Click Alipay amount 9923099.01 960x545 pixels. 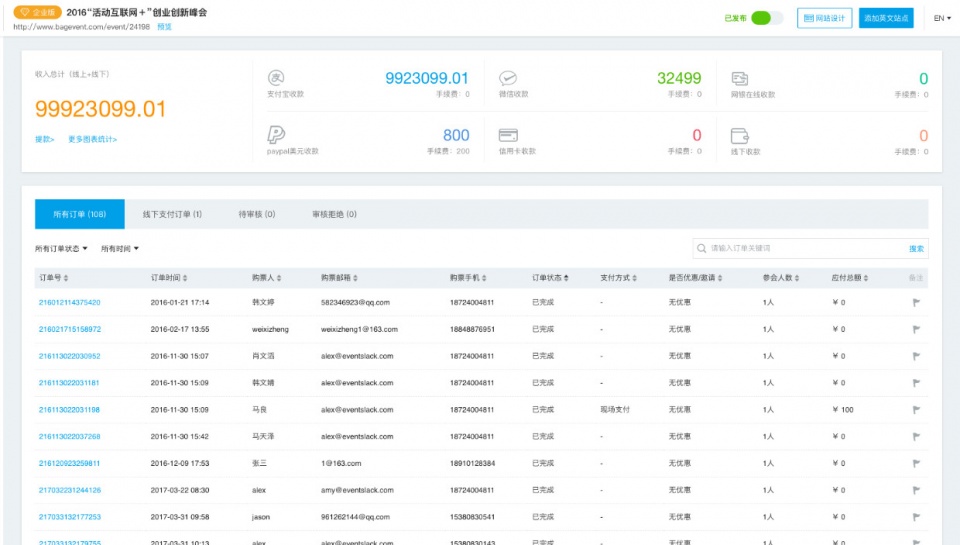(427, 78)
